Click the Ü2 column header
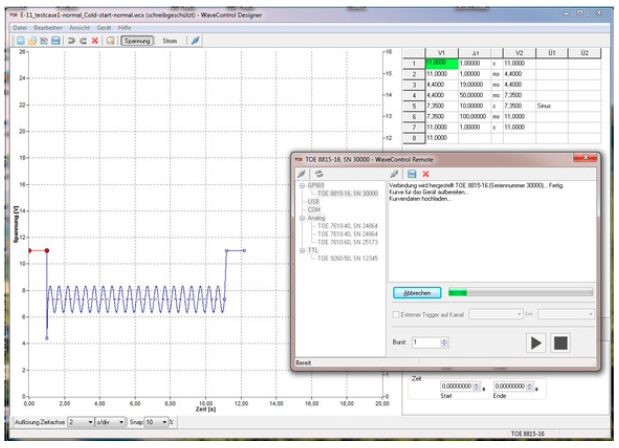Screen dimensions: 619x448 pyautogui.click(x=584, y=53)
